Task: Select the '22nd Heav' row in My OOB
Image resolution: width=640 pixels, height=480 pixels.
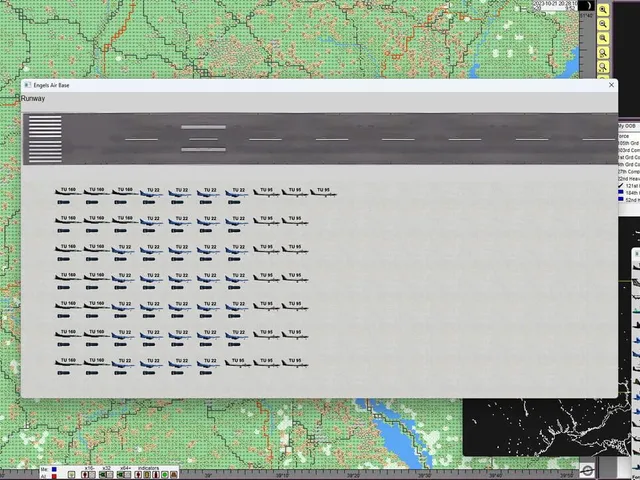Action: pos(629,179)
